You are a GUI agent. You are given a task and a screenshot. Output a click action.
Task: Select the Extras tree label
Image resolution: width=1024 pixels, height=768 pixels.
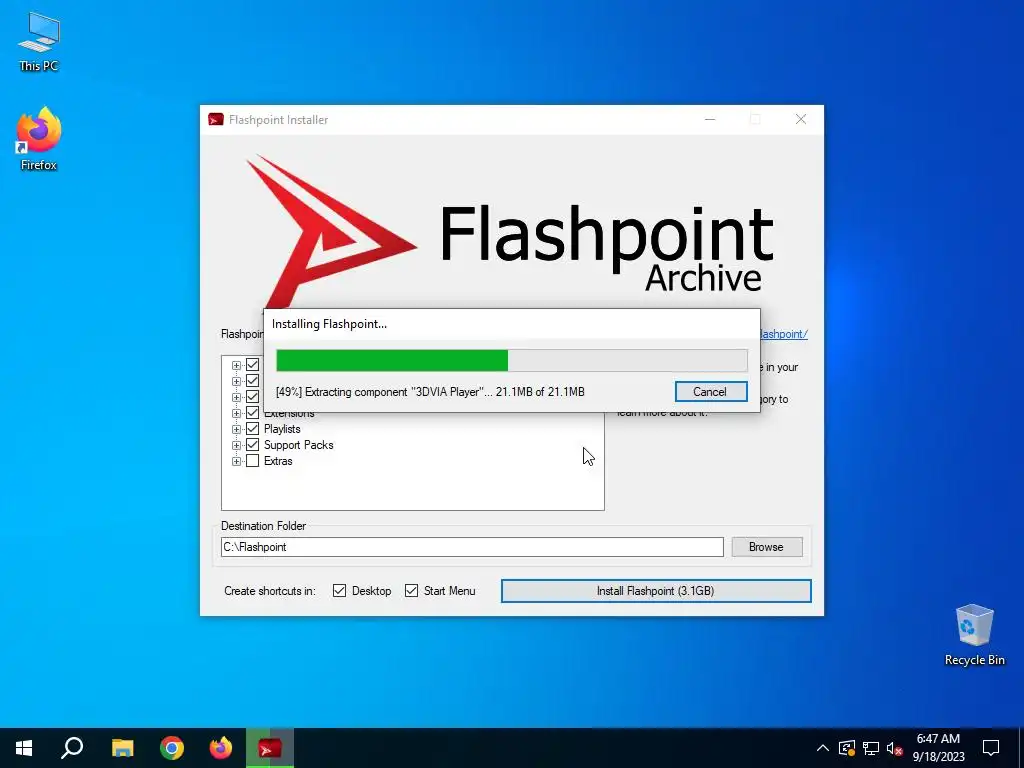(x=278, y=461)
